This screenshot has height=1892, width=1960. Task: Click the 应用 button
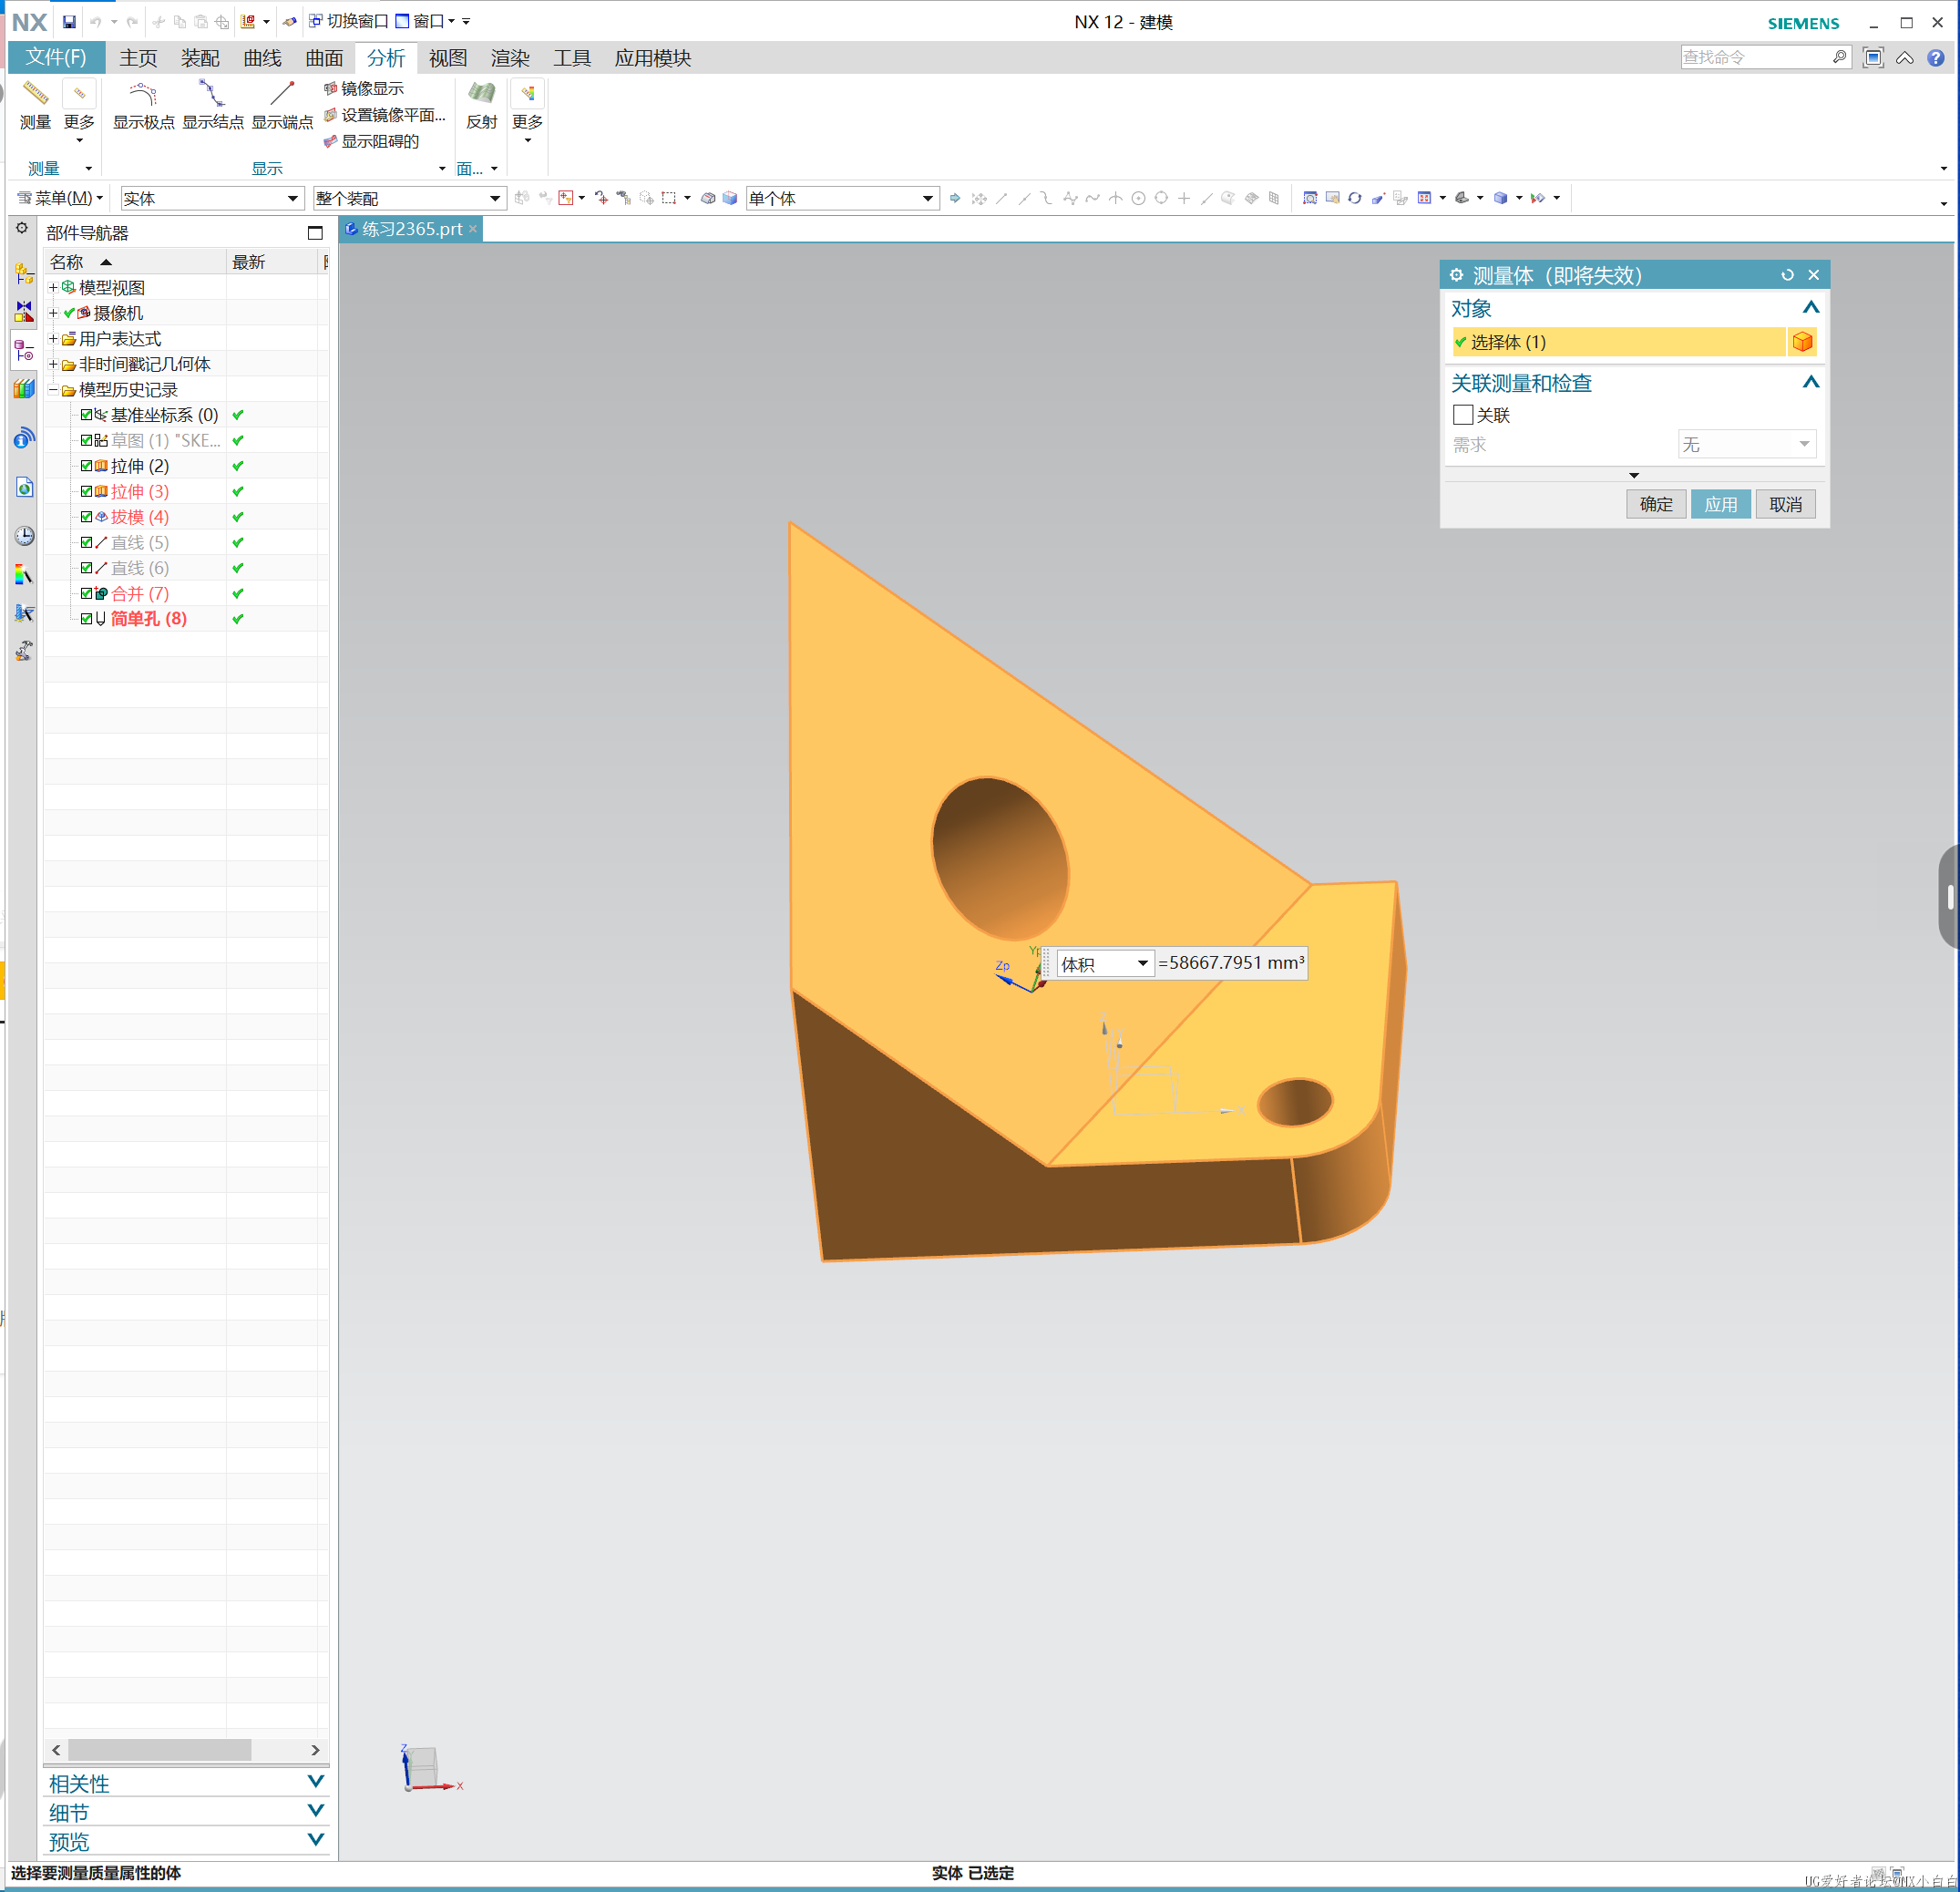click(x=1721, y=504)
